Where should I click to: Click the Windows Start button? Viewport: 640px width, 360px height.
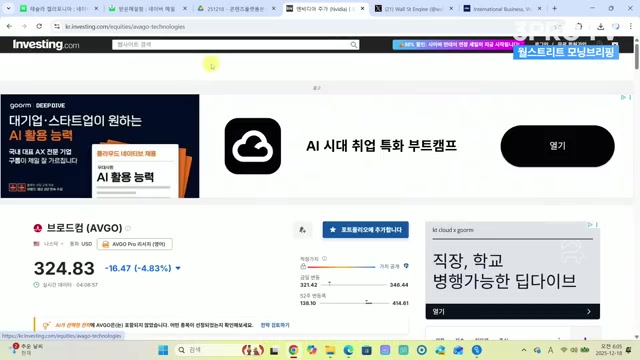click(x=163, y=350)
